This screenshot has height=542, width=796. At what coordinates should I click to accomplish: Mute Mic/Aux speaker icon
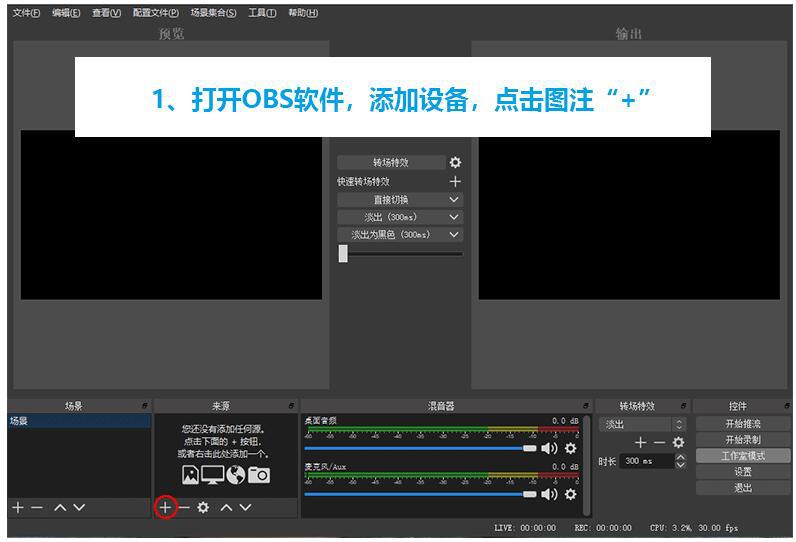[549, 494]
